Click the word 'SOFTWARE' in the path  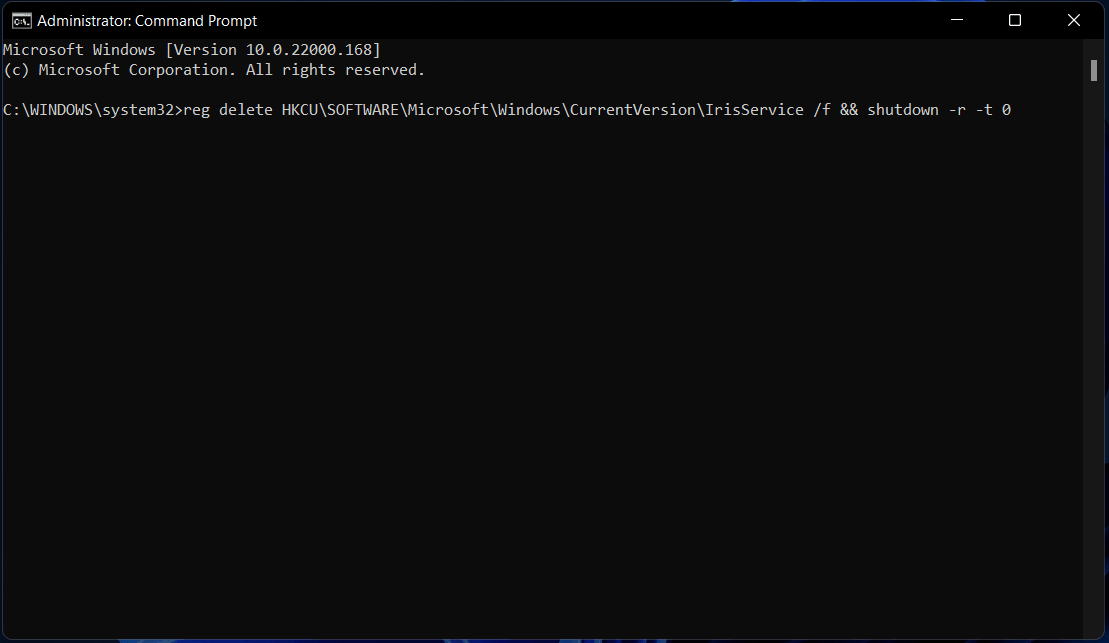(363, 110)
